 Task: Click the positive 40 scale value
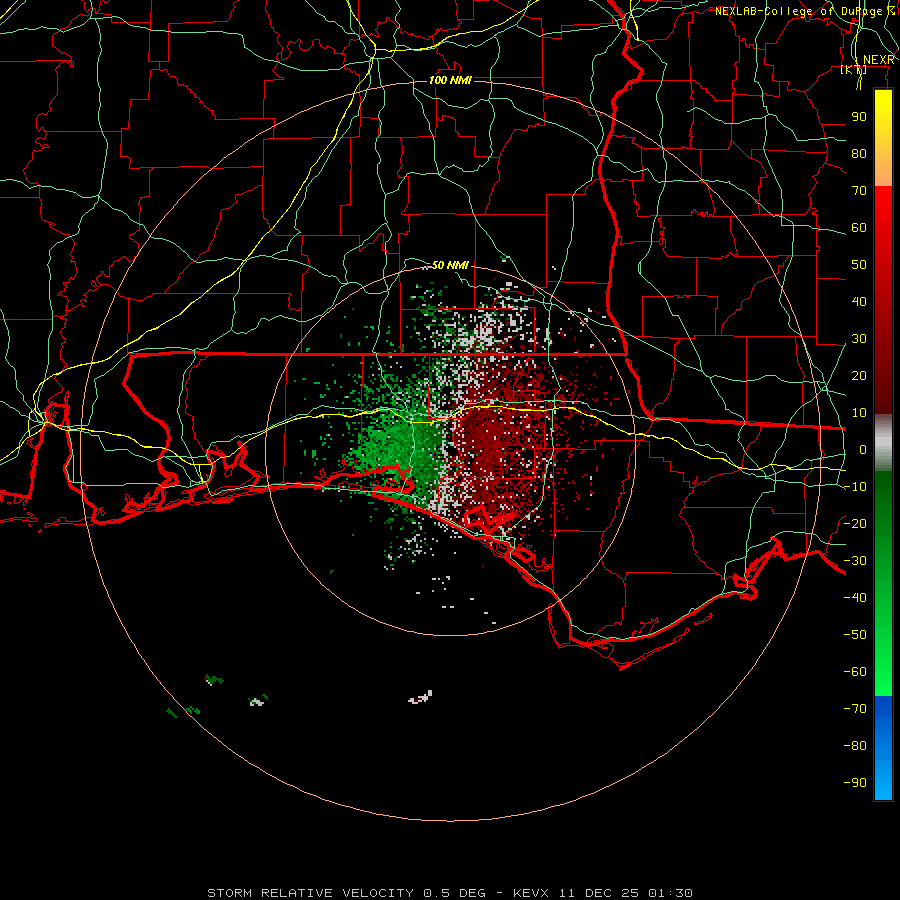click(859, 302)
